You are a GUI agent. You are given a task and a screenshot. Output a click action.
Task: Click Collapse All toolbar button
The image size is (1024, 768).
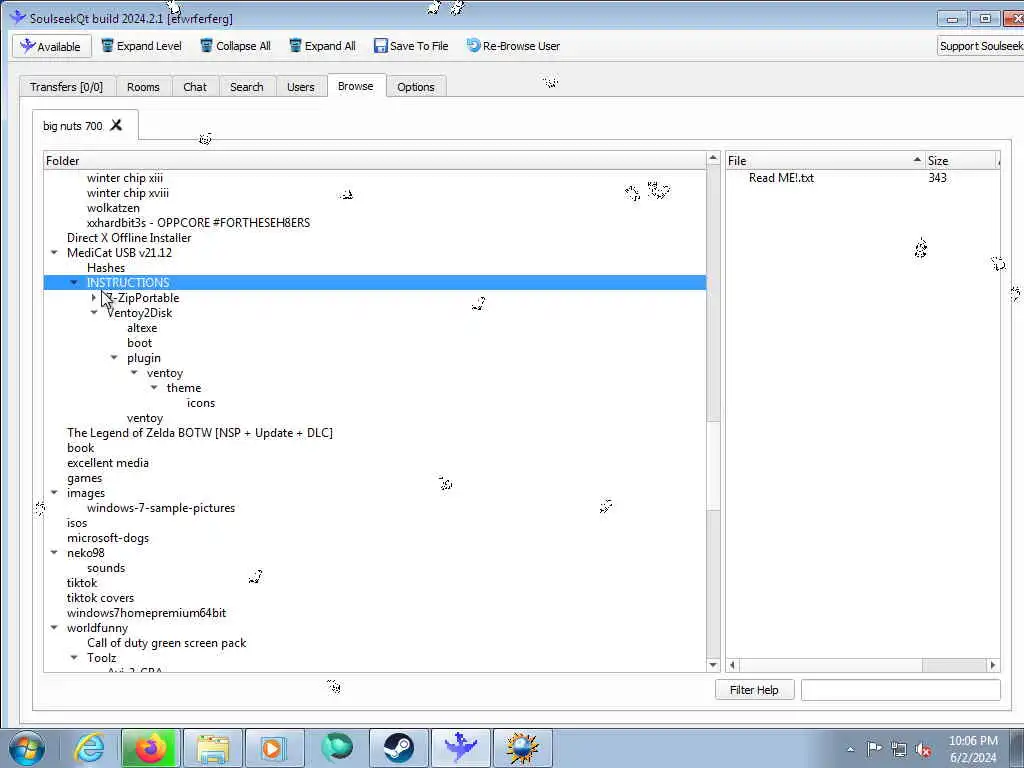[235, 46]
